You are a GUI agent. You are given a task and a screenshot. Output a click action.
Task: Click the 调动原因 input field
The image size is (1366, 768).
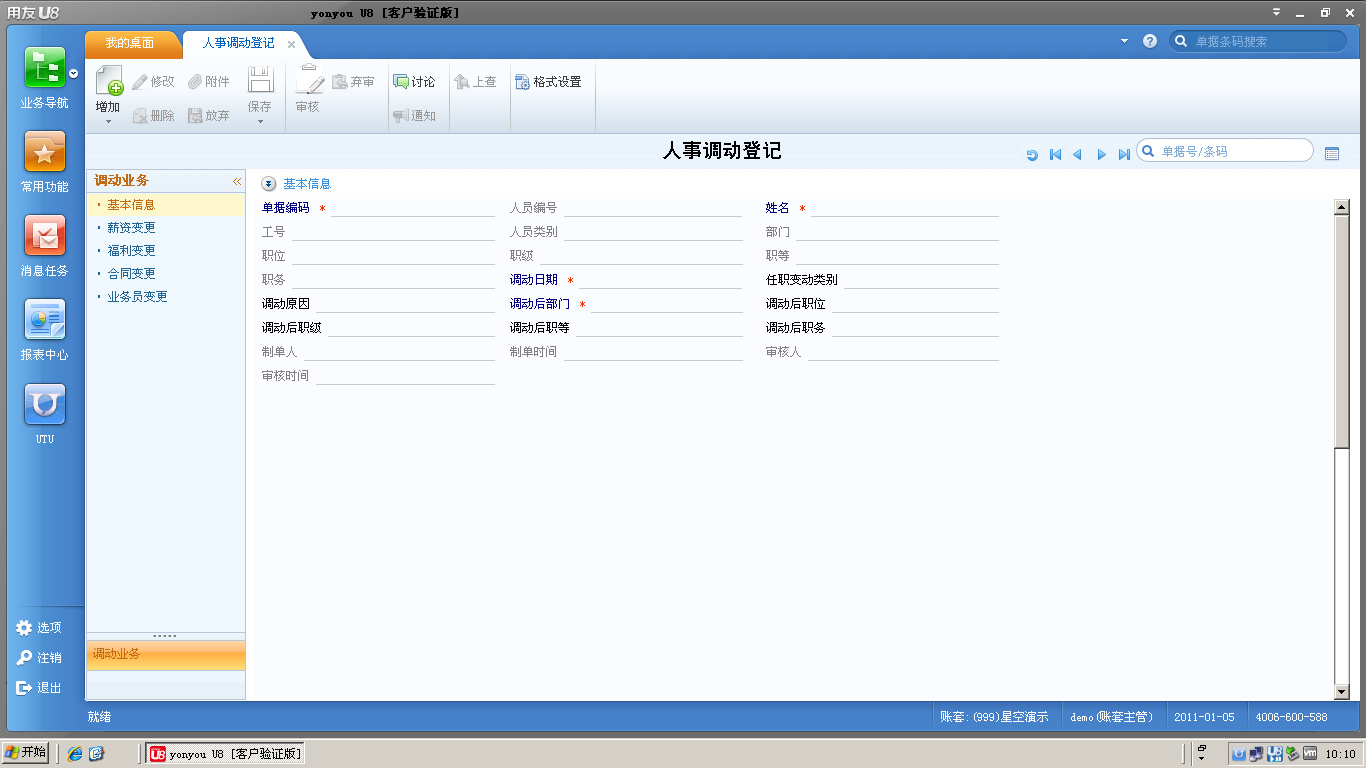click(x=405, y=304)
